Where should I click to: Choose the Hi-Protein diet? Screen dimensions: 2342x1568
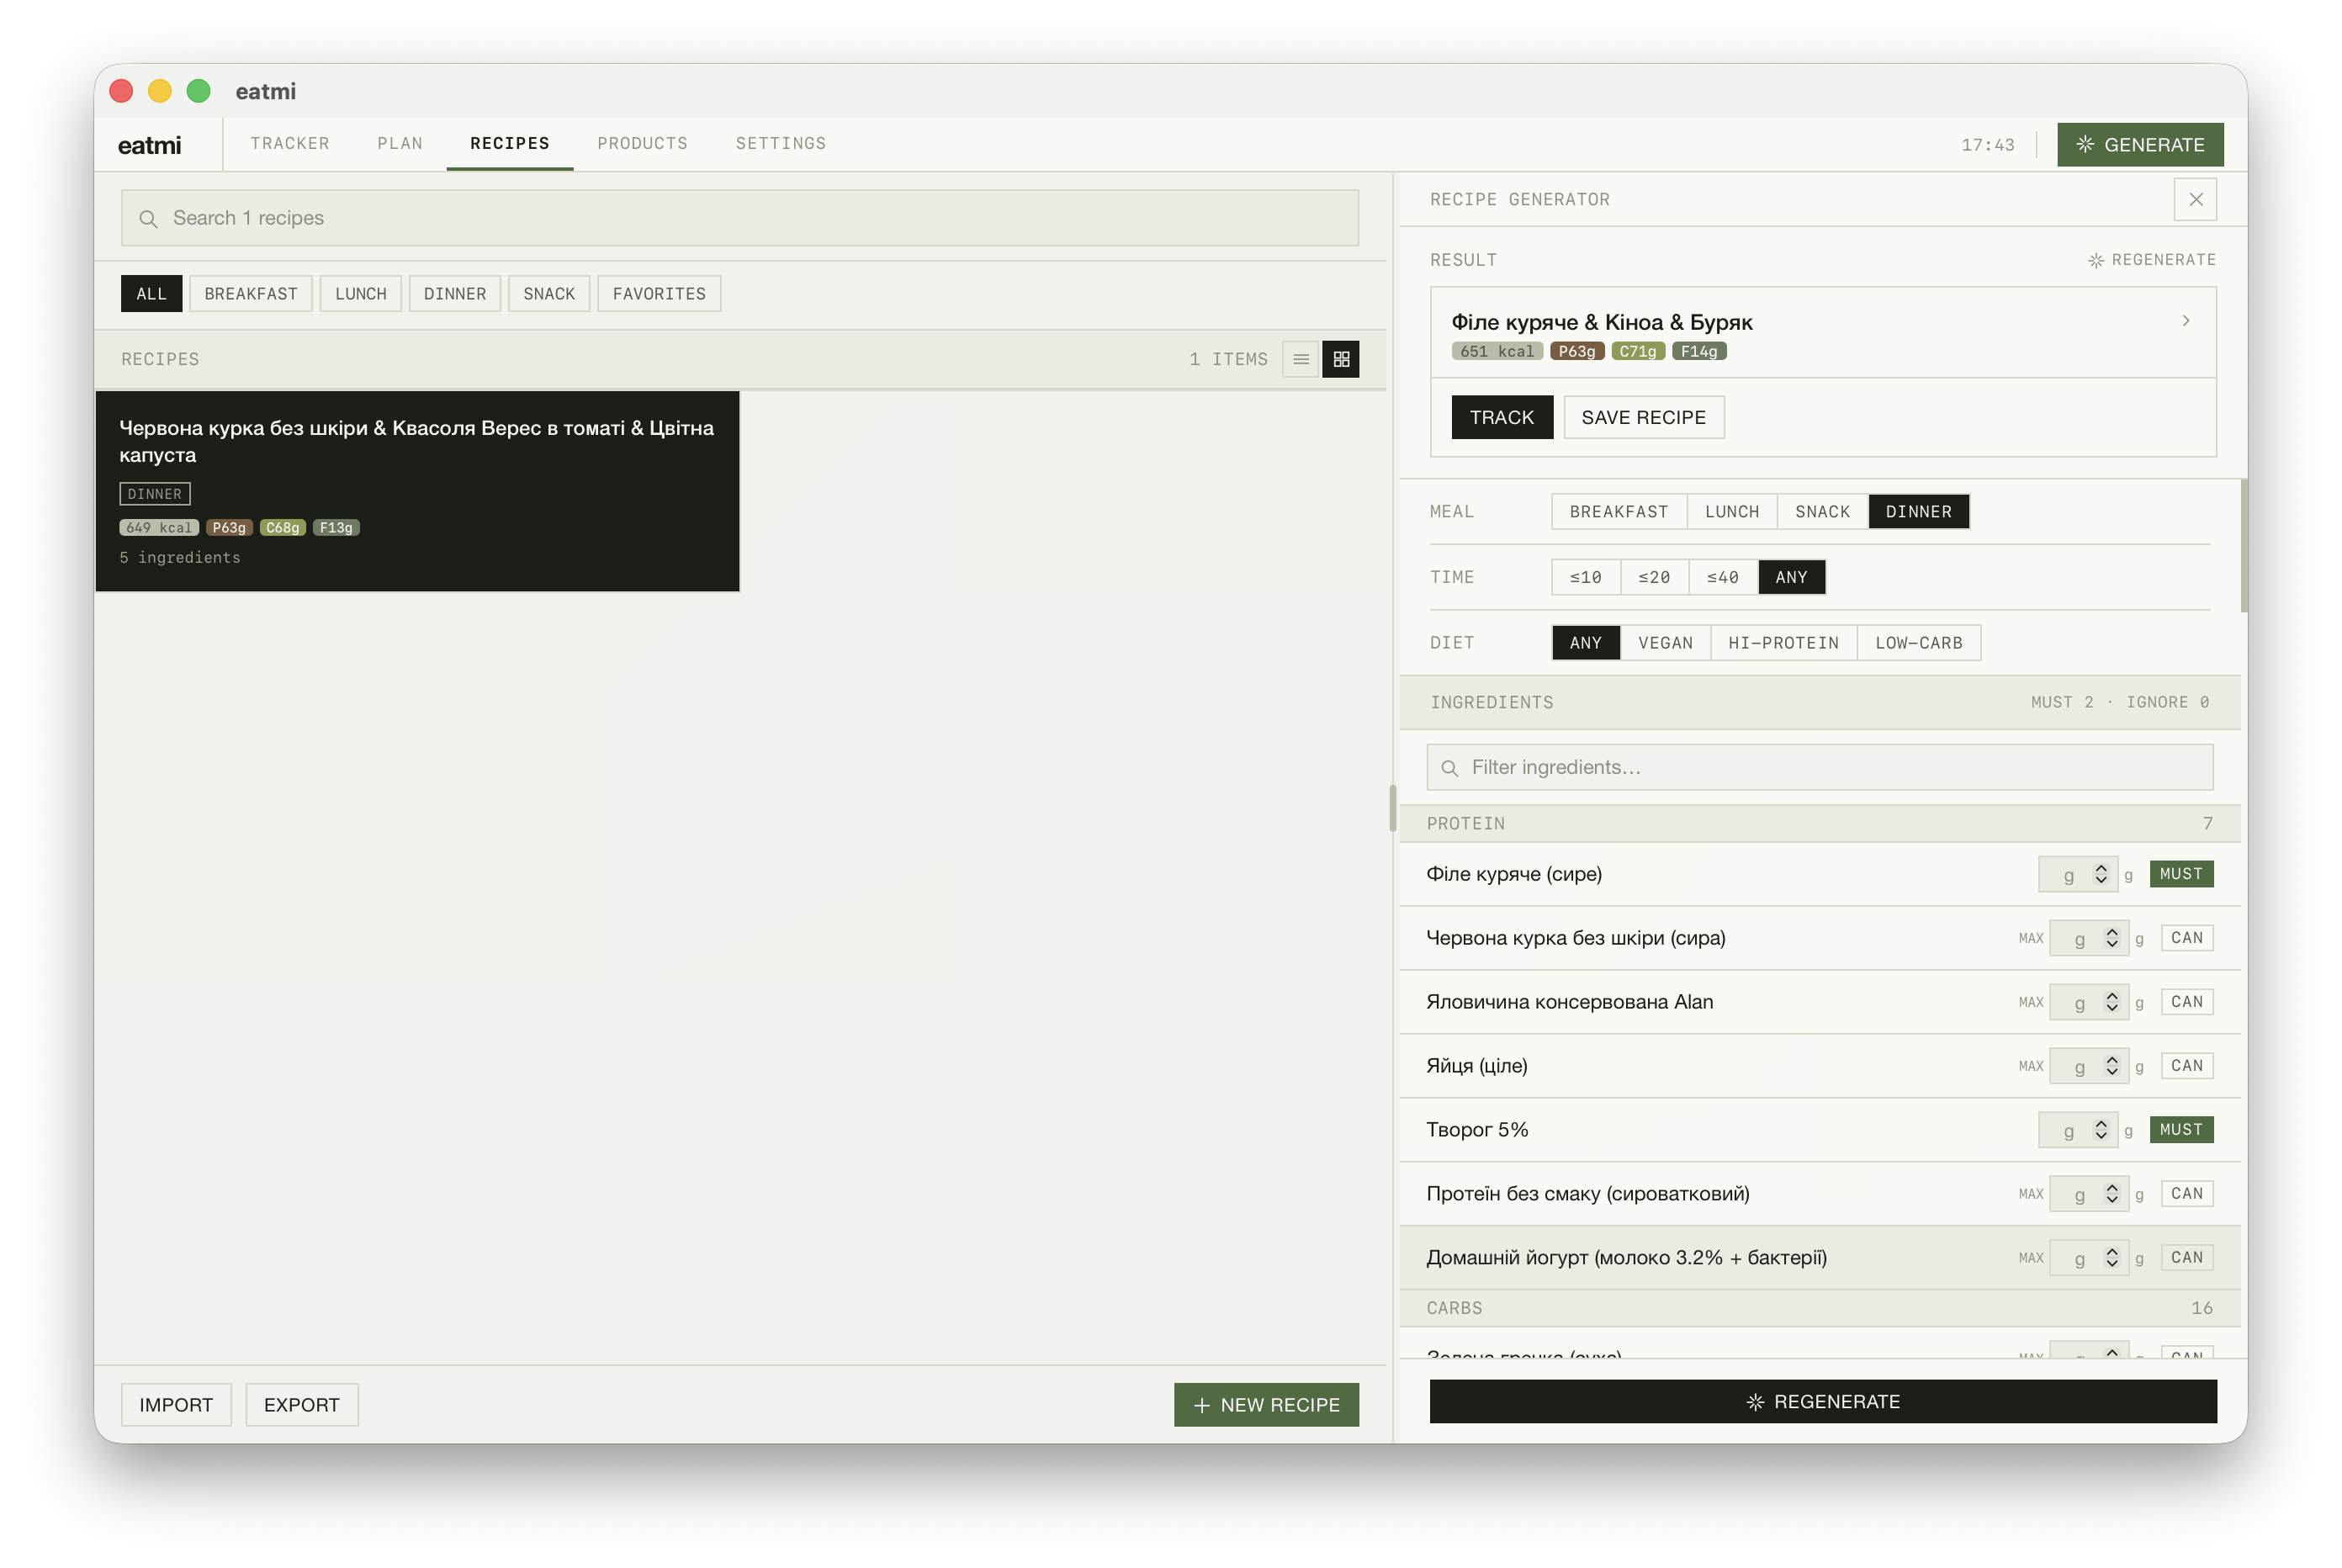1784,643
